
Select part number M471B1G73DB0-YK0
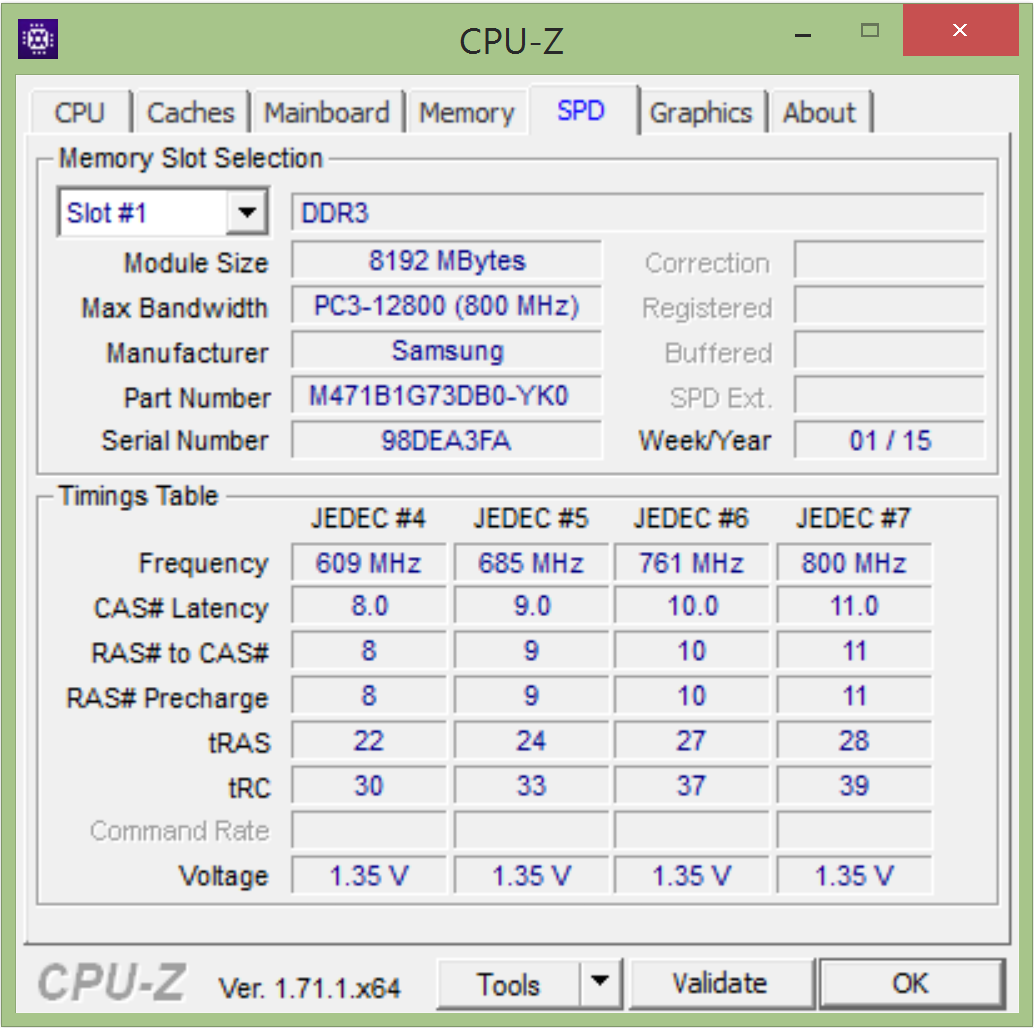(446, 396)
